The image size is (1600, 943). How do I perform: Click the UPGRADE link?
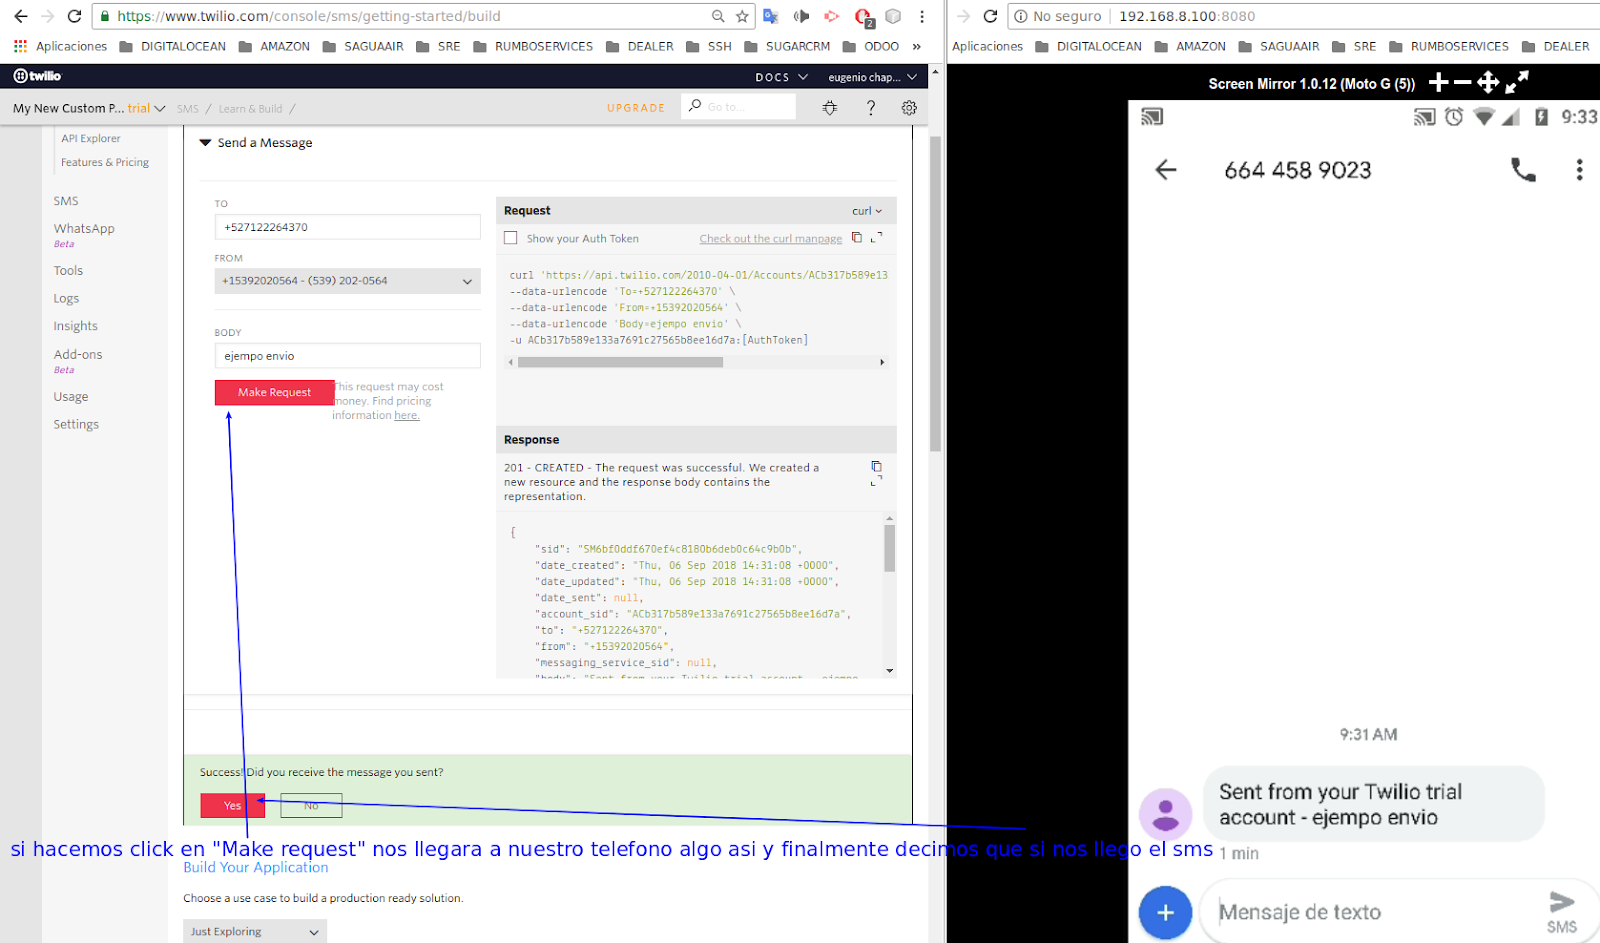[636, 108]
